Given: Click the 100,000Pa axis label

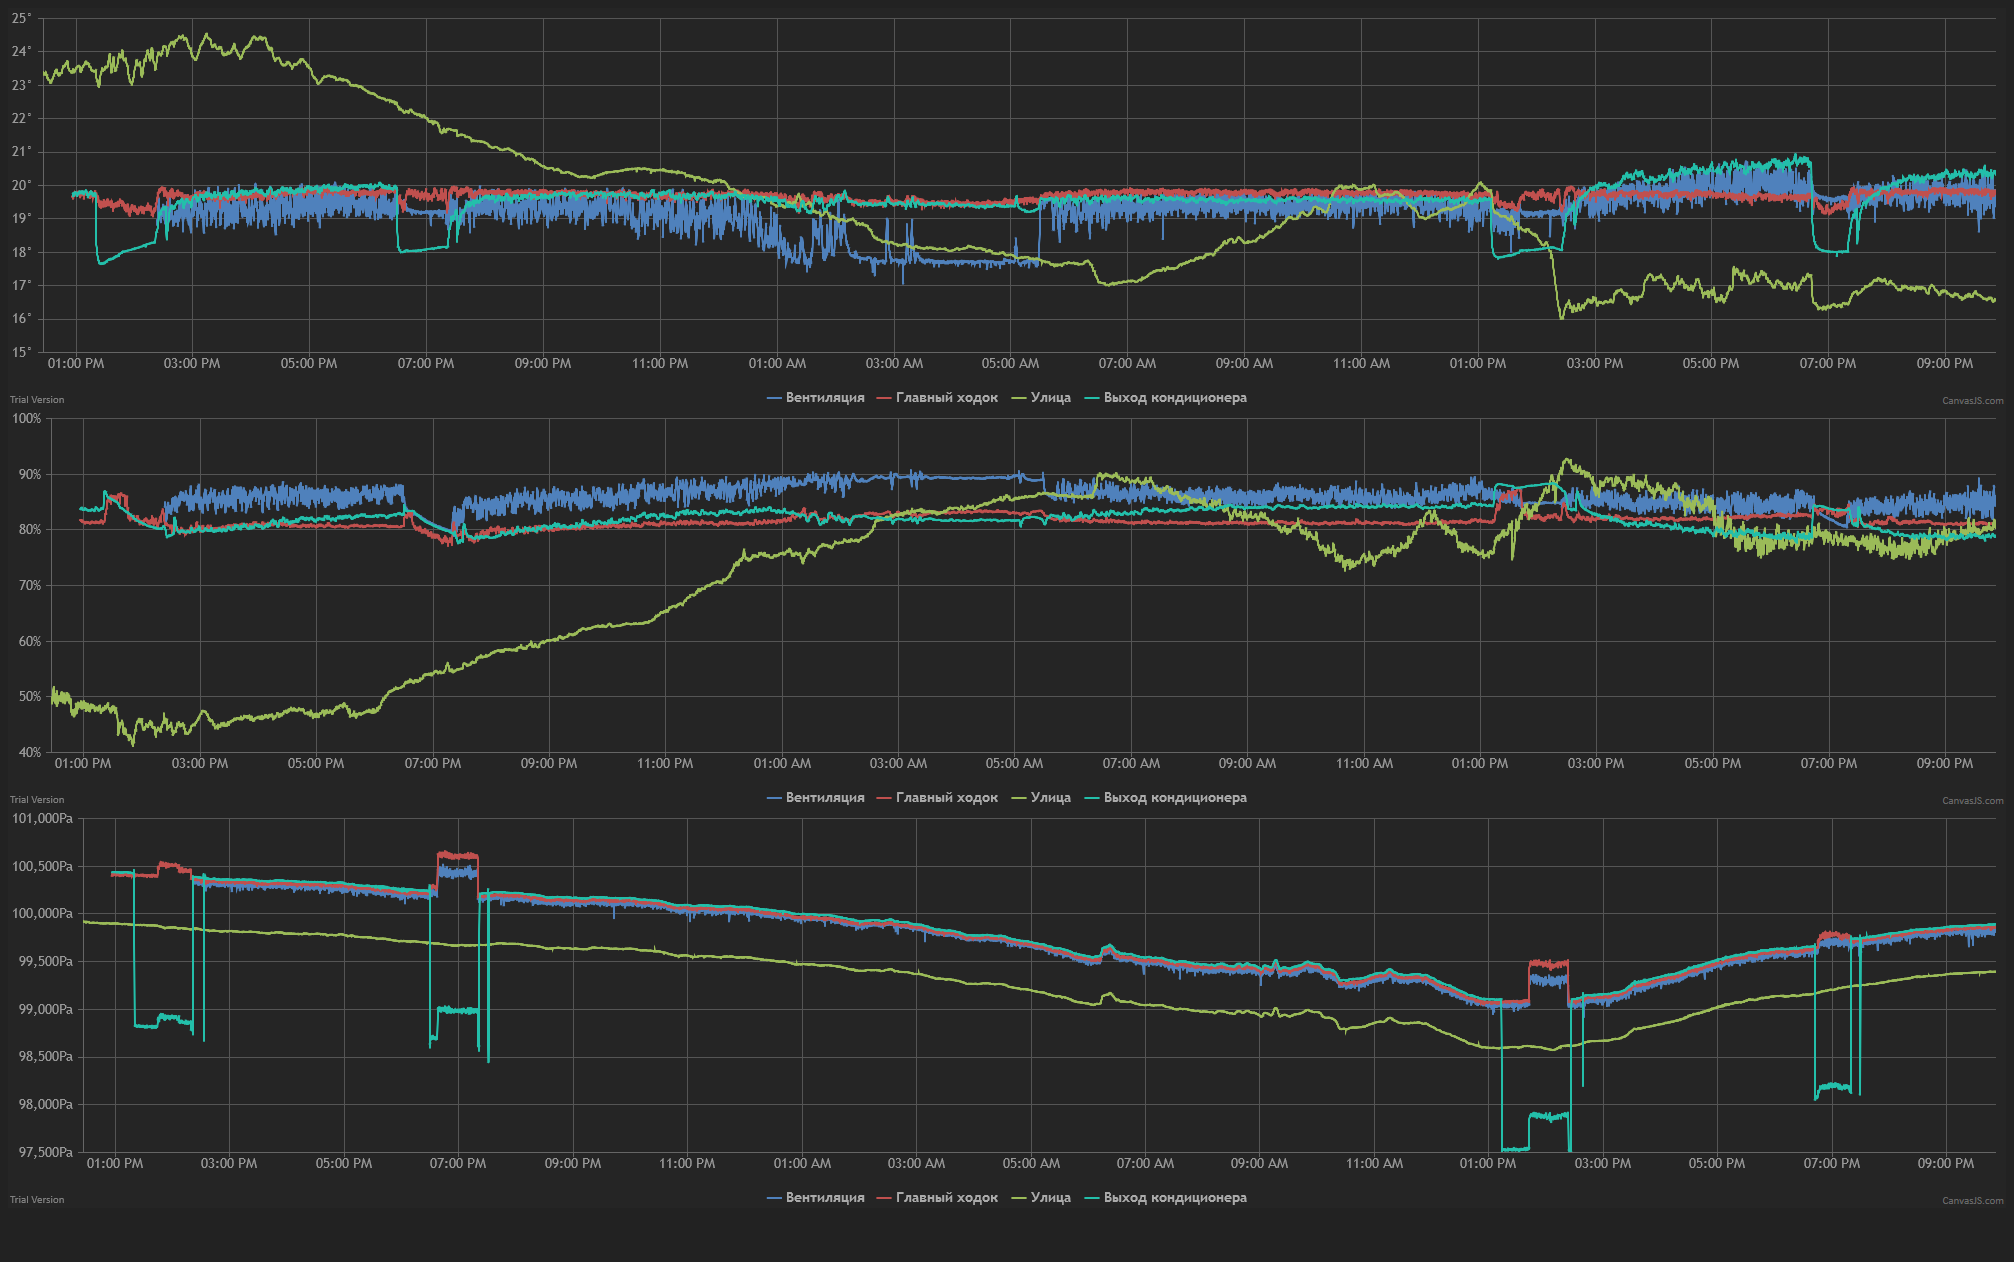Looking at the screenshot, I should (42, 913).
